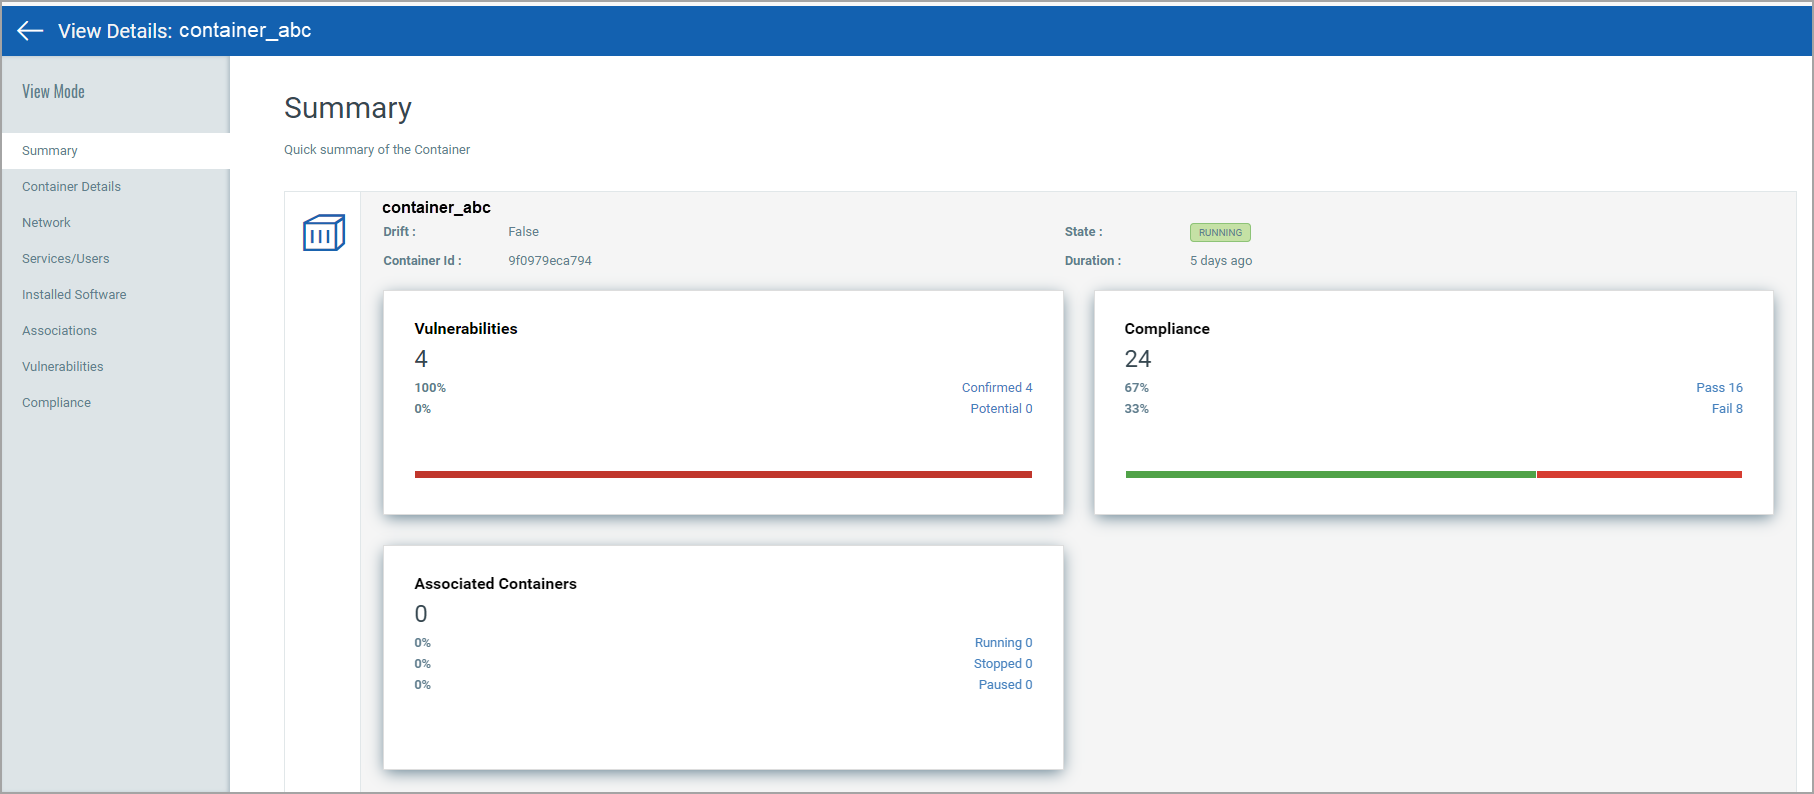Click the 100% confirmed vulnerabilities percentage
1814x794 pixels.
click(430, 388)
